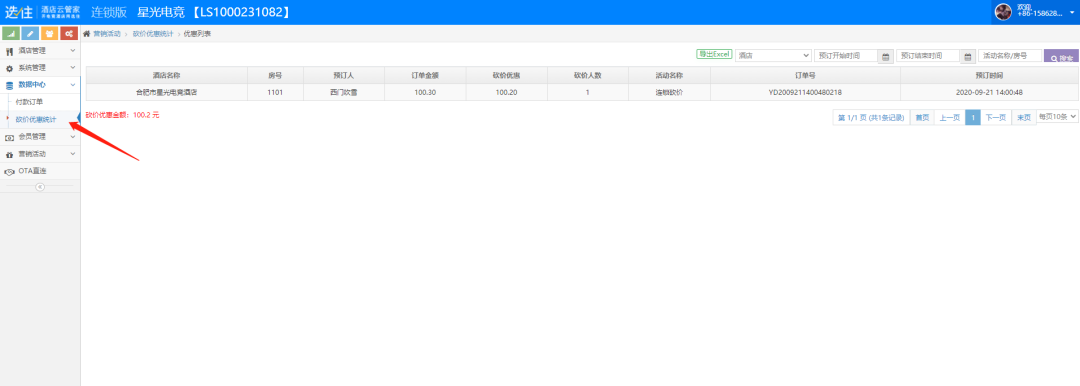Click the 第 1/1 页 record summary
1080x386 pixels.
[x=871, y=117]
